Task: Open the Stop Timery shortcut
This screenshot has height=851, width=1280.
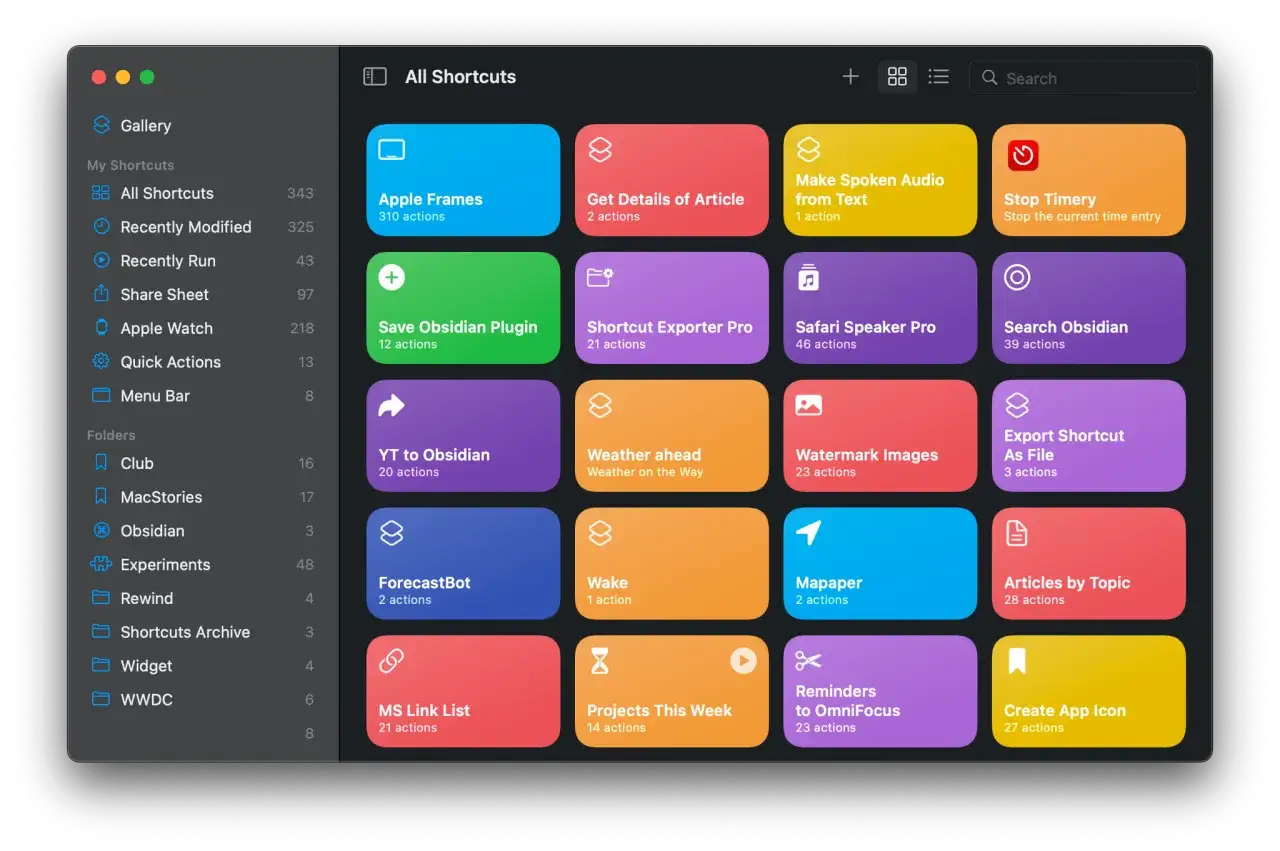Action: click(1089, 180)
